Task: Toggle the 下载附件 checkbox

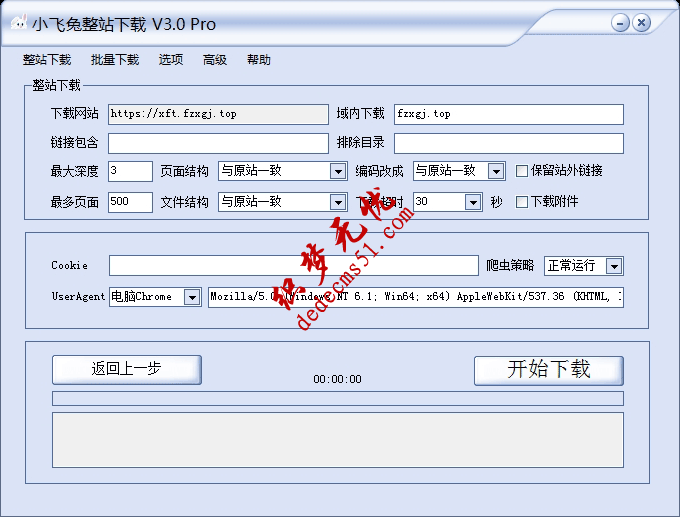Action: point(522,202)
